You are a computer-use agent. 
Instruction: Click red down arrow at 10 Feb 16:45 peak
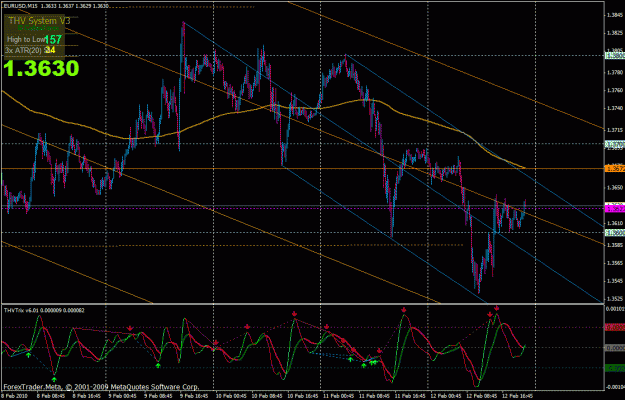pyautogui.click(x=294, y=314)
